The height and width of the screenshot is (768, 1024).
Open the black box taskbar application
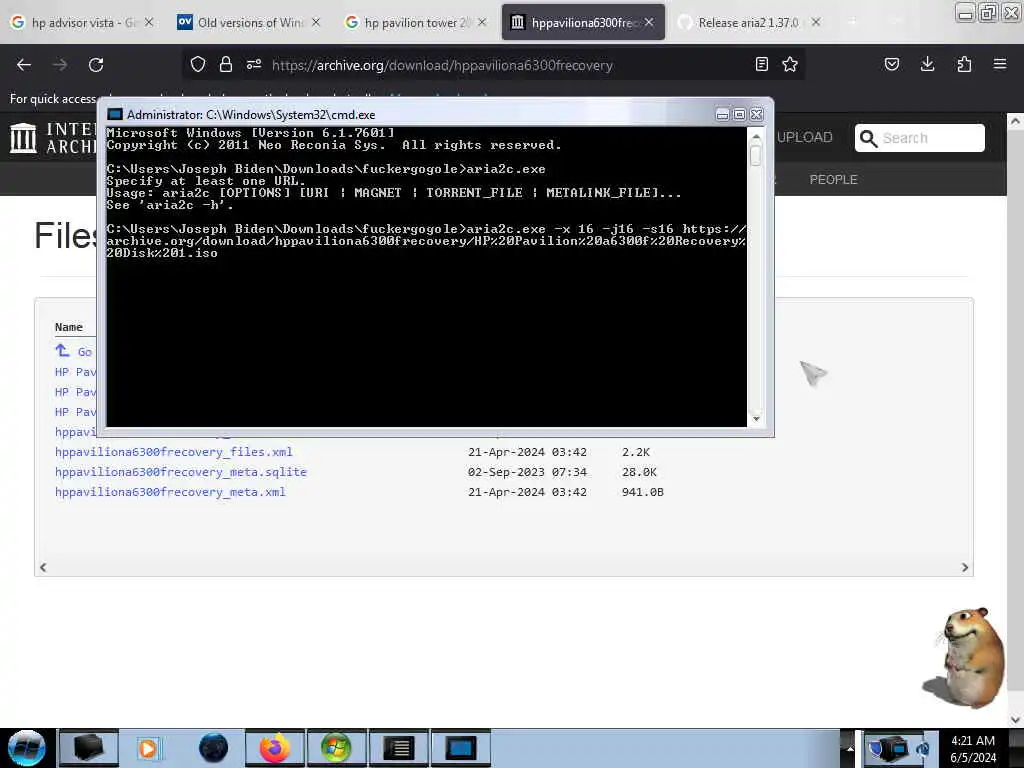[88, 748]
